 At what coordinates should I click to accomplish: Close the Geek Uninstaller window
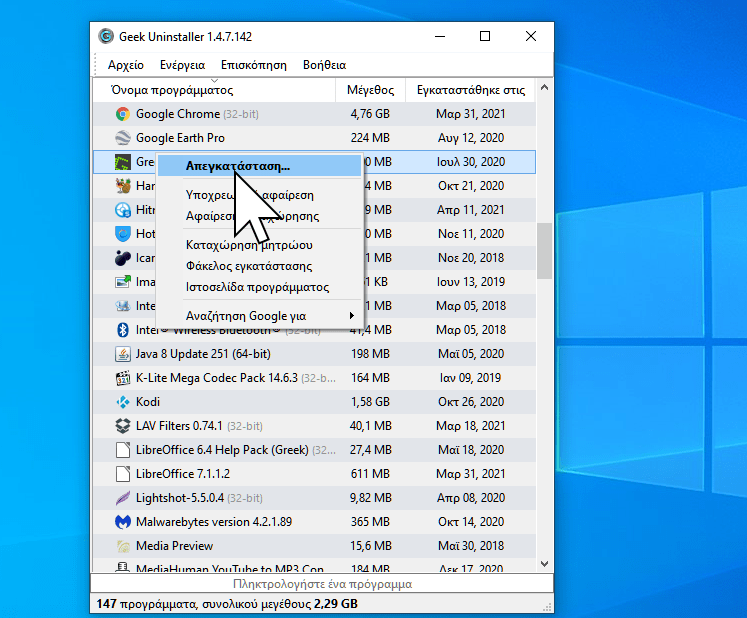tap(531, 36)
